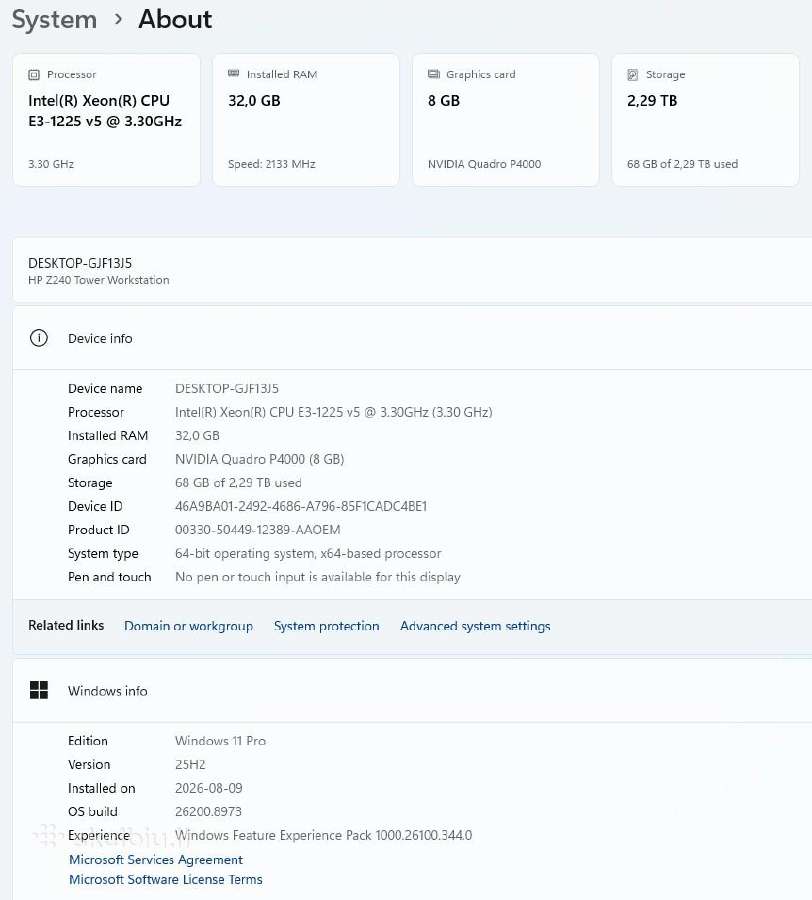Select the Storage value in Device info
812x900 pixels.
click(238, 483)
